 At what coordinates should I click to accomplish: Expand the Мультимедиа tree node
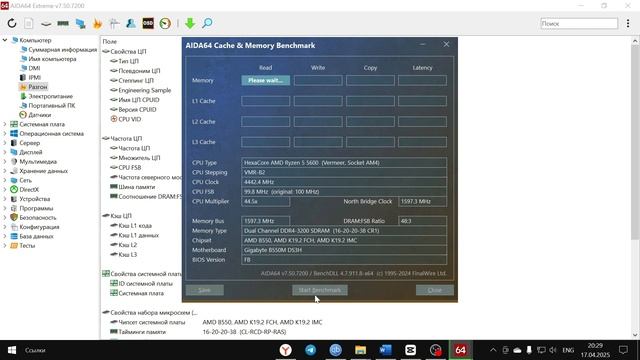(5, 162)
